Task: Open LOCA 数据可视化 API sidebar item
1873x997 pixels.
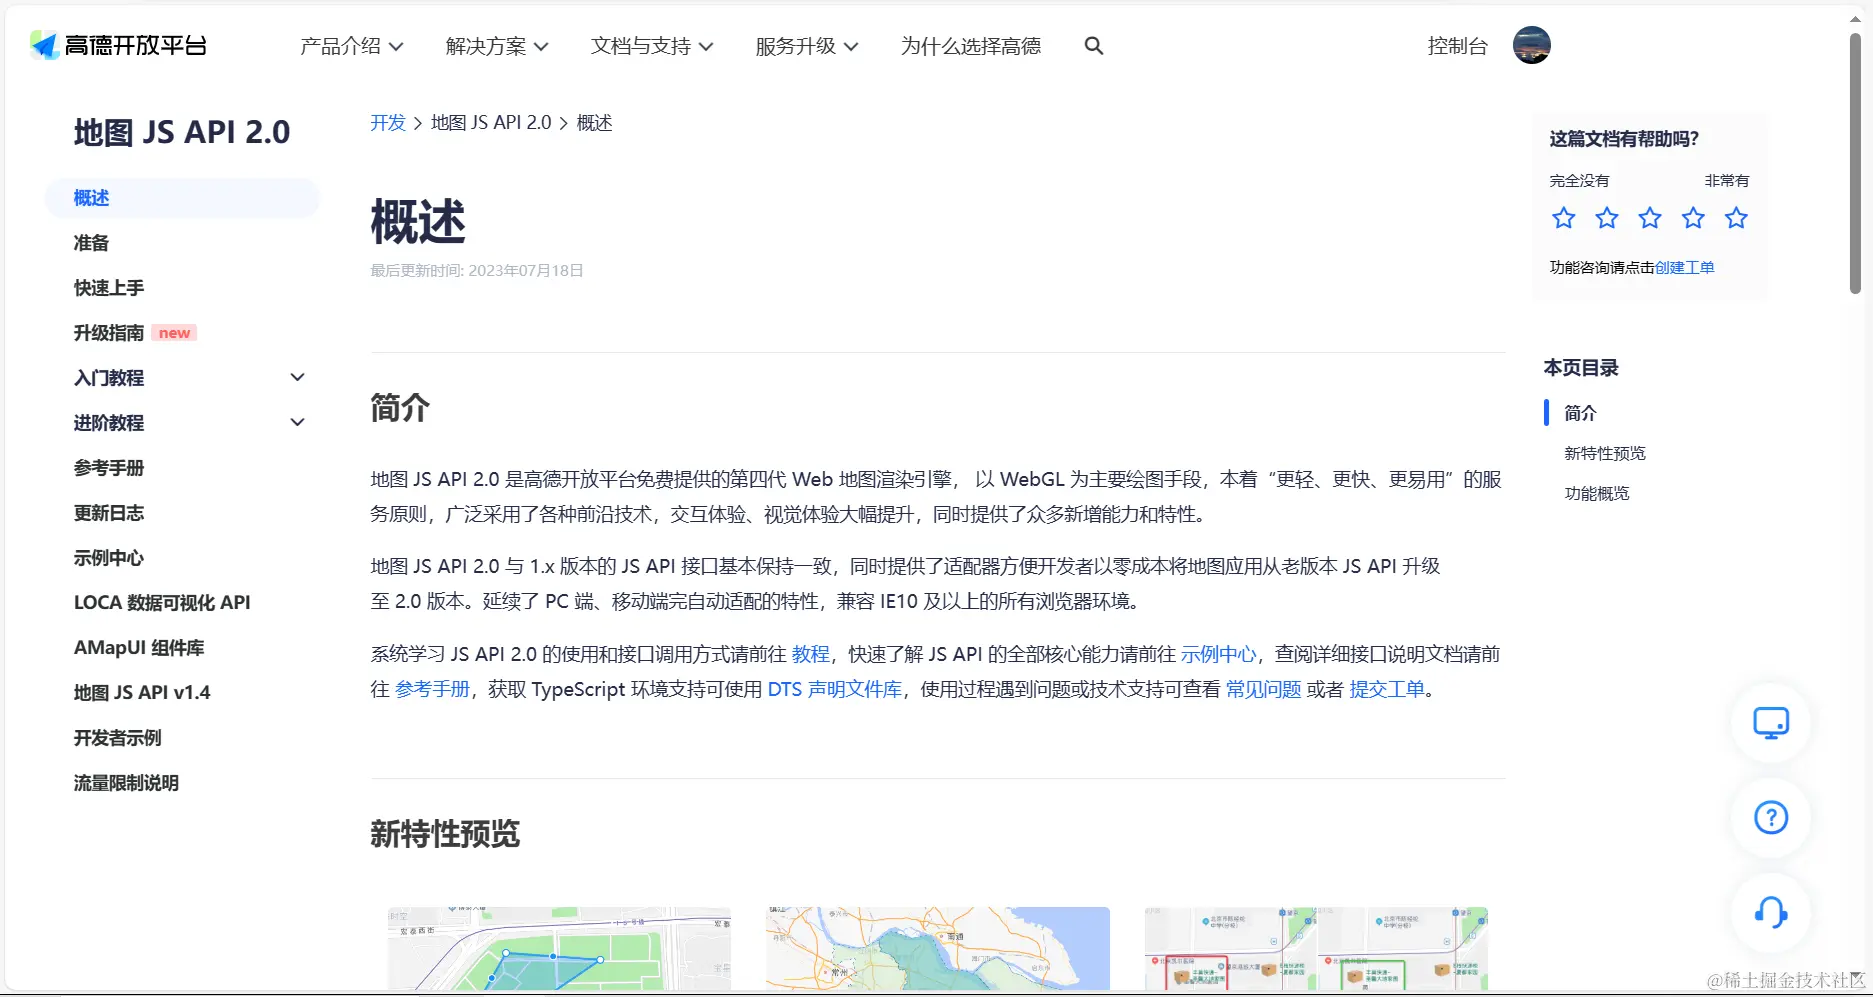Action: tap(162, 603)
